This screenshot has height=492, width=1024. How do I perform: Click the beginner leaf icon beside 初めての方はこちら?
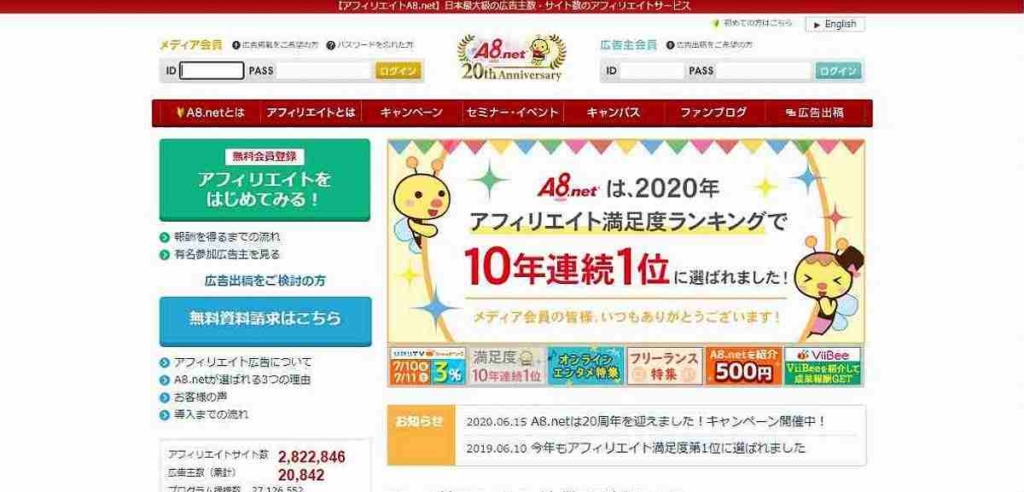click(716, 23)
